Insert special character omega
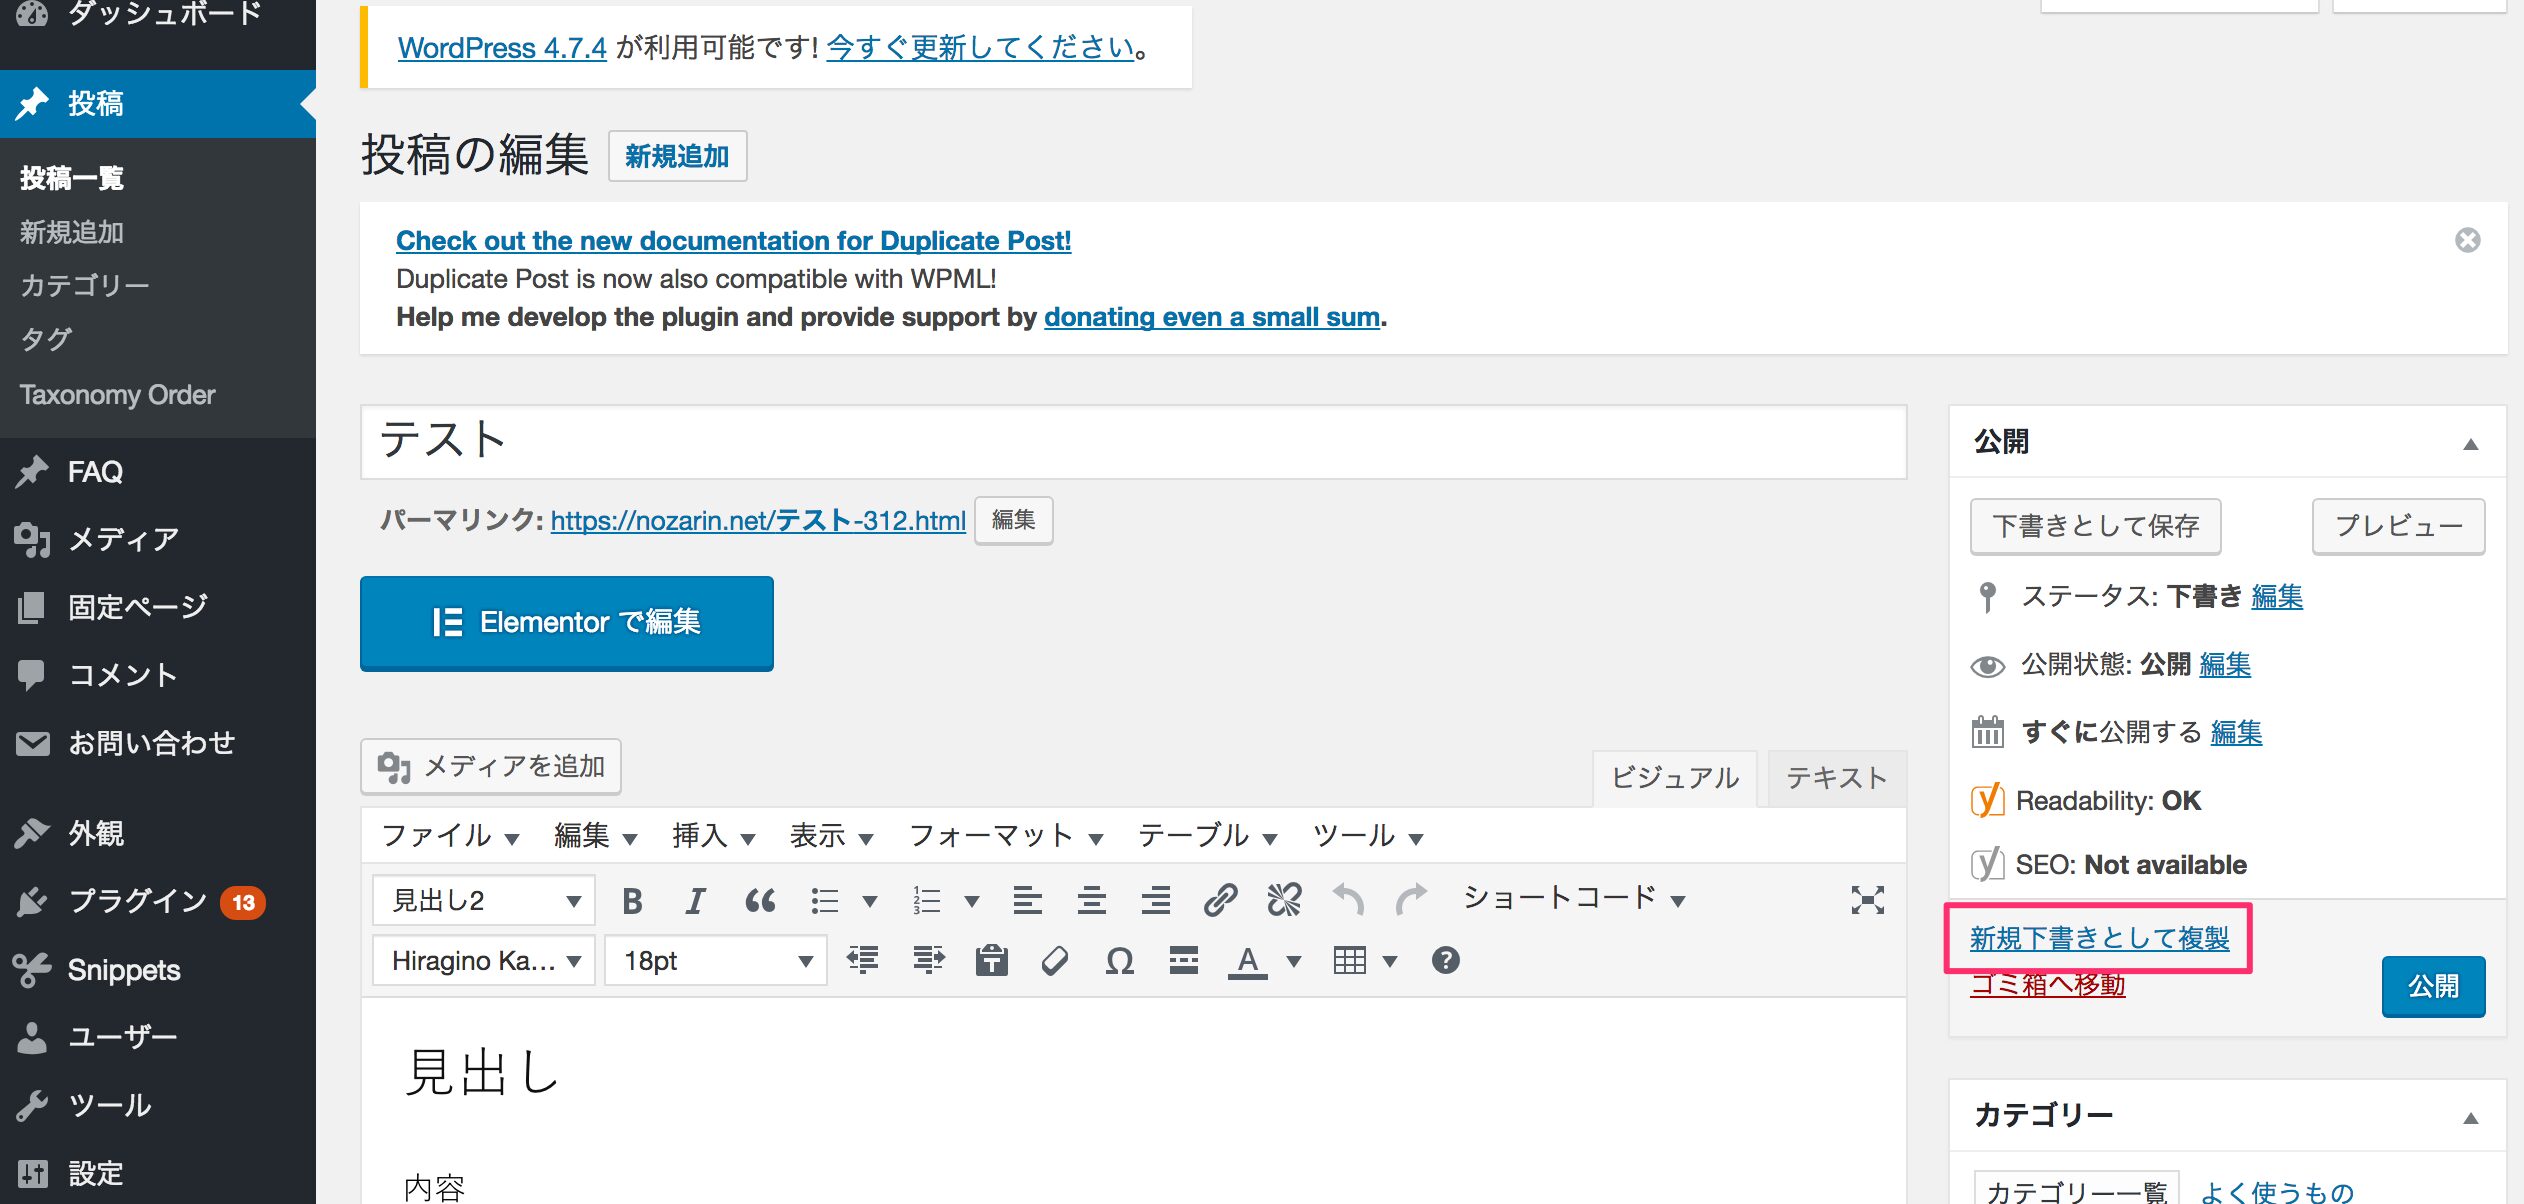This screenshot has height=1204, width=2524. pos(1119,961)
